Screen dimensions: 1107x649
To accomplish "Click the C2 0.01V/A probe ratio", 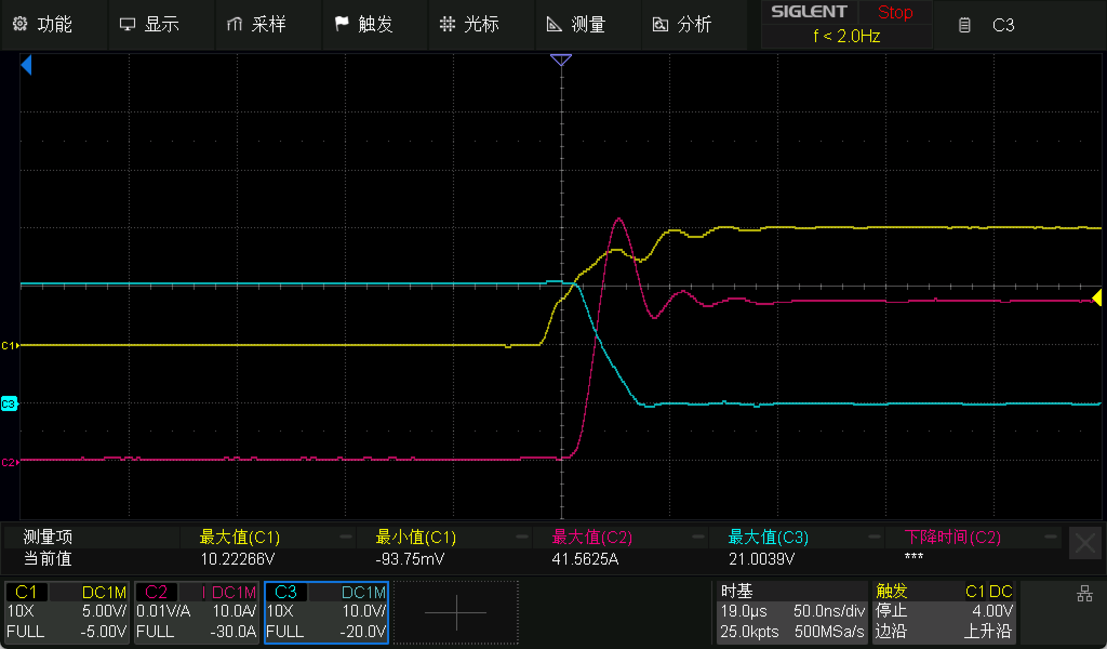I will click(x=163, y=612).
